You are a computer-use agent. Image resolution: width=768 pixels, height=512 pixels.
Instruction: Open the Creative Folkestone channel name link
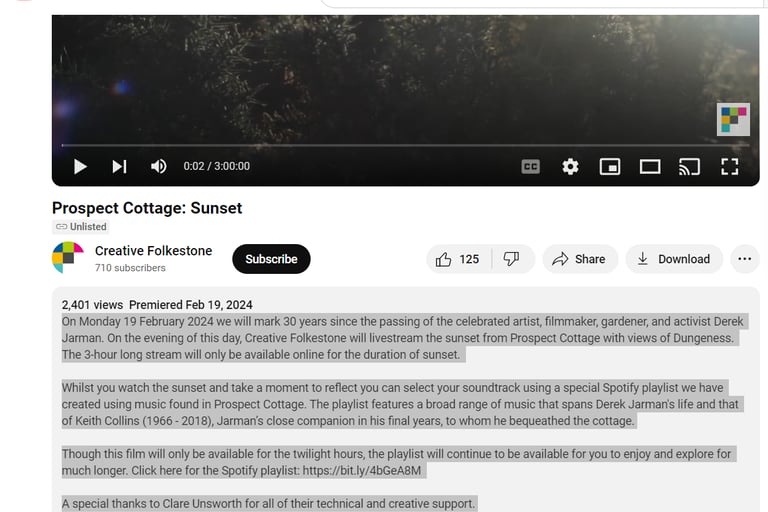tap(153, 251)
